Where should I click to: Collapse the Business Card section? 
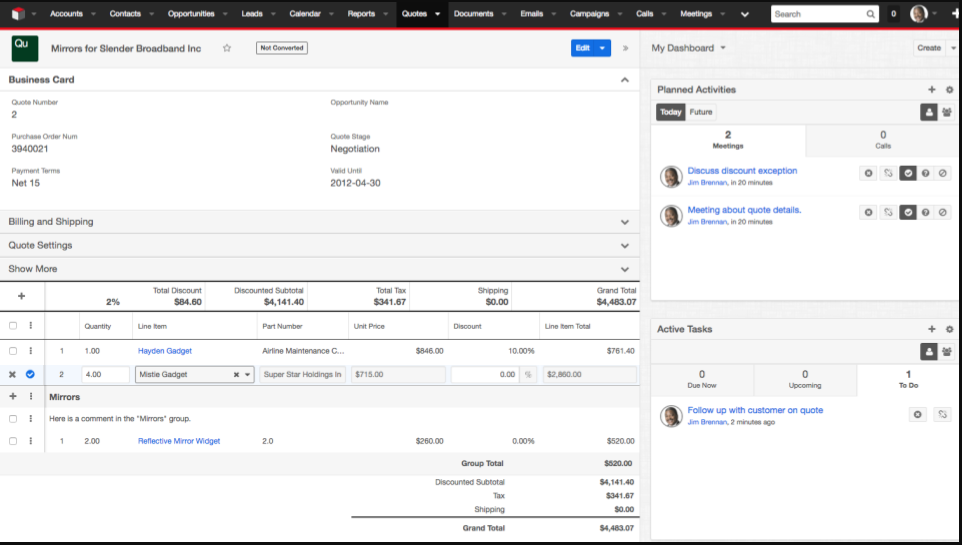624,80
